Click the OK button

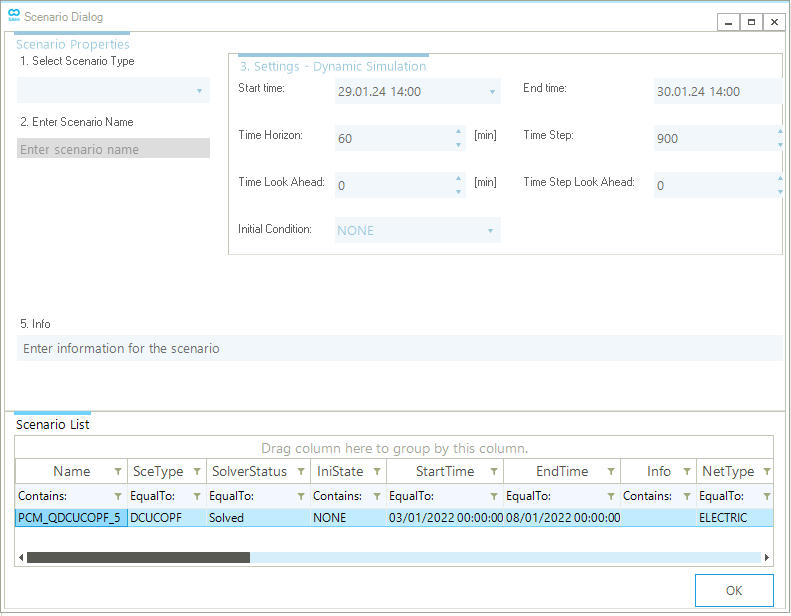(x=733, y=590)
